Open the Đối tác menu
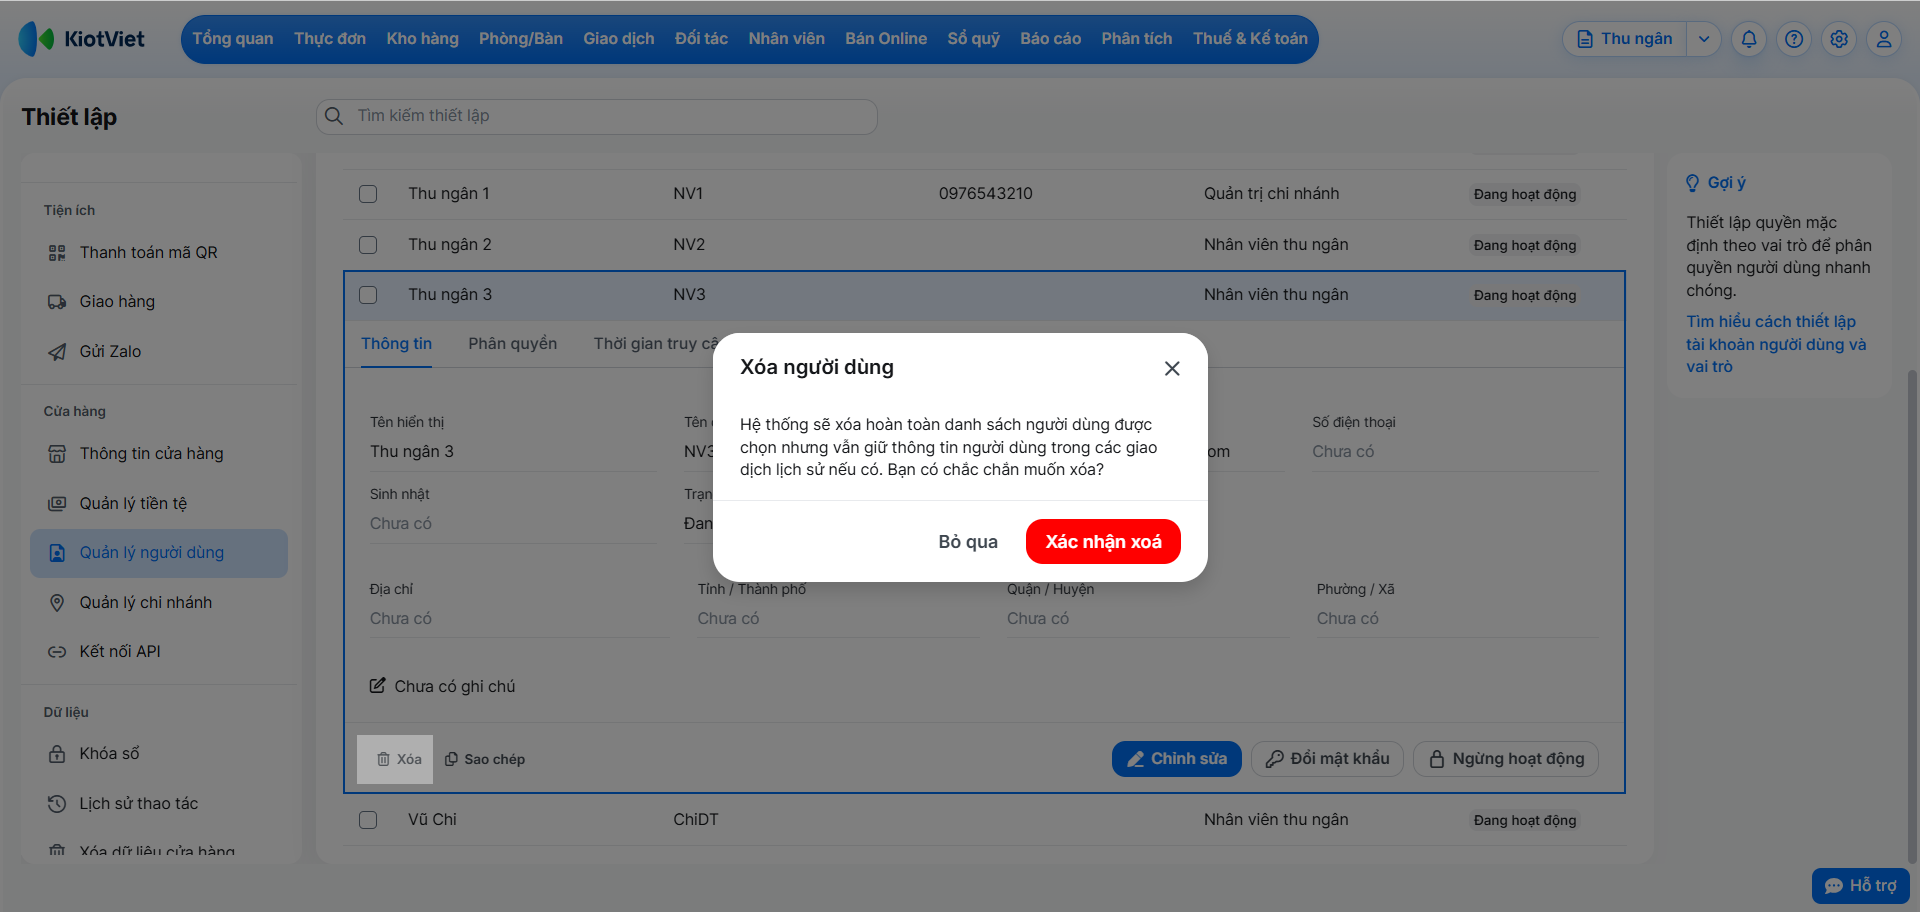The width and height of the screenshot is (1920, 912). click(x=701, y=39)
